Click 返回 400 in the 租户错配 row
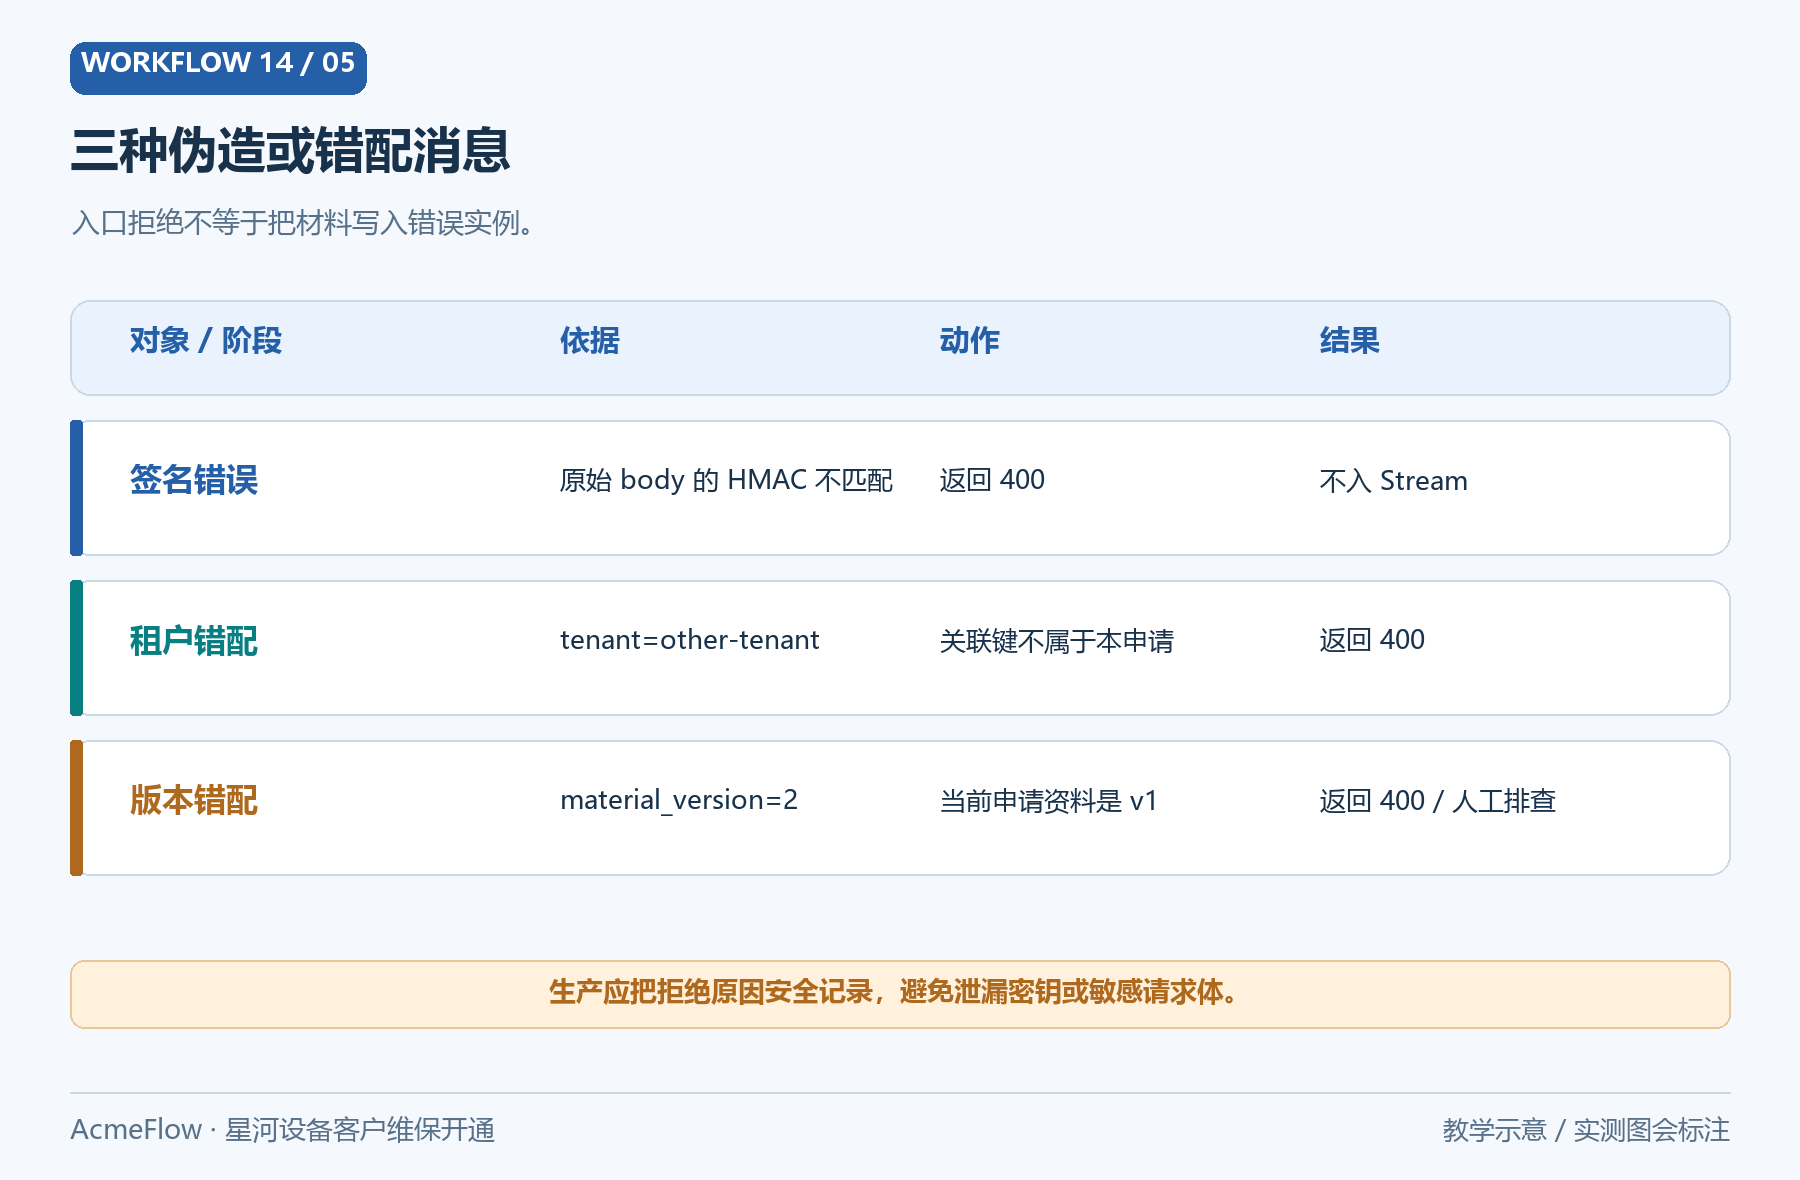The image size is (1800, 1180). click(1372, 640)
